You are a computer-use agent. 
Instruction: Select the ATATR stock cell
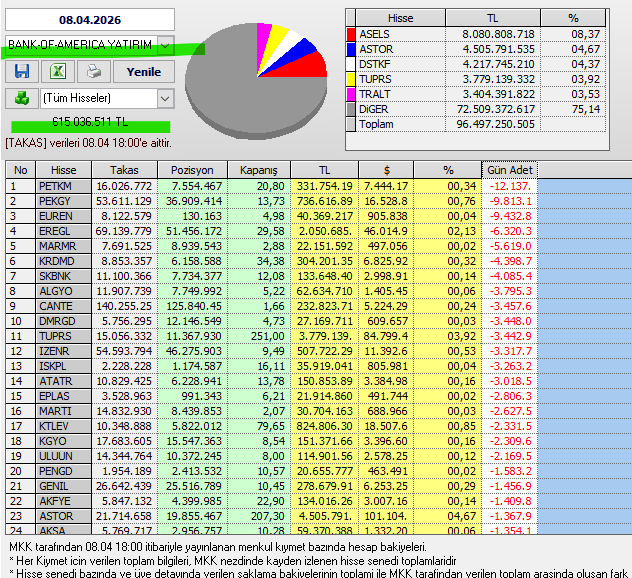(x=64, y=381)
